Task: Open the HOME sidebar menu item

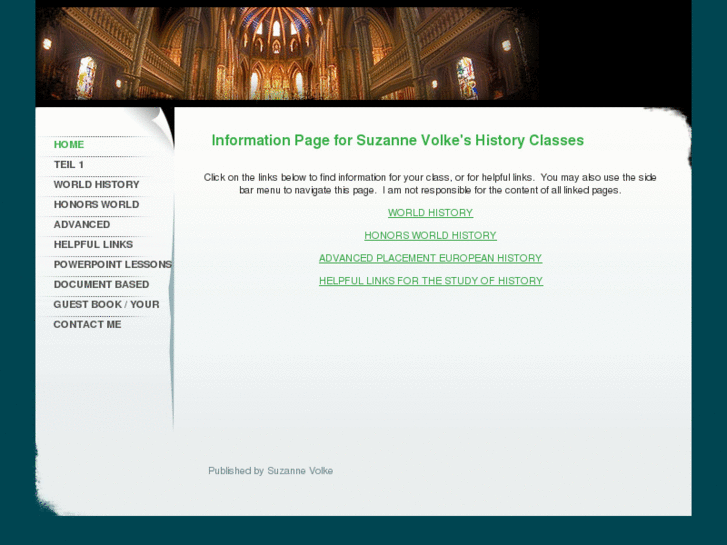Action: 69,145
